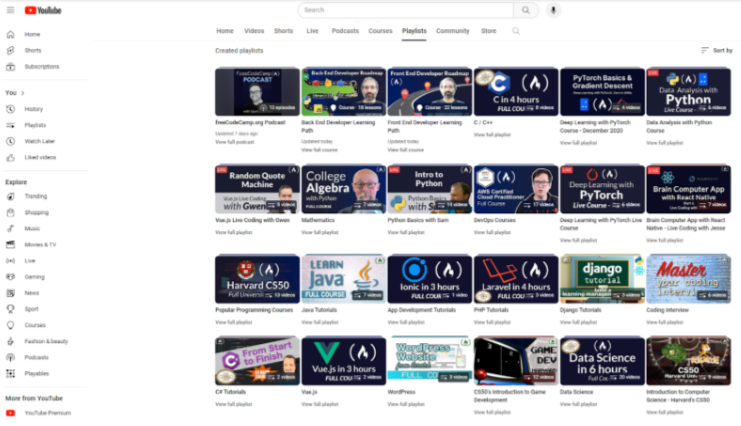Click the Coding Interview playlist title
The width and height of the screenshot is (741, 426).
667,310
